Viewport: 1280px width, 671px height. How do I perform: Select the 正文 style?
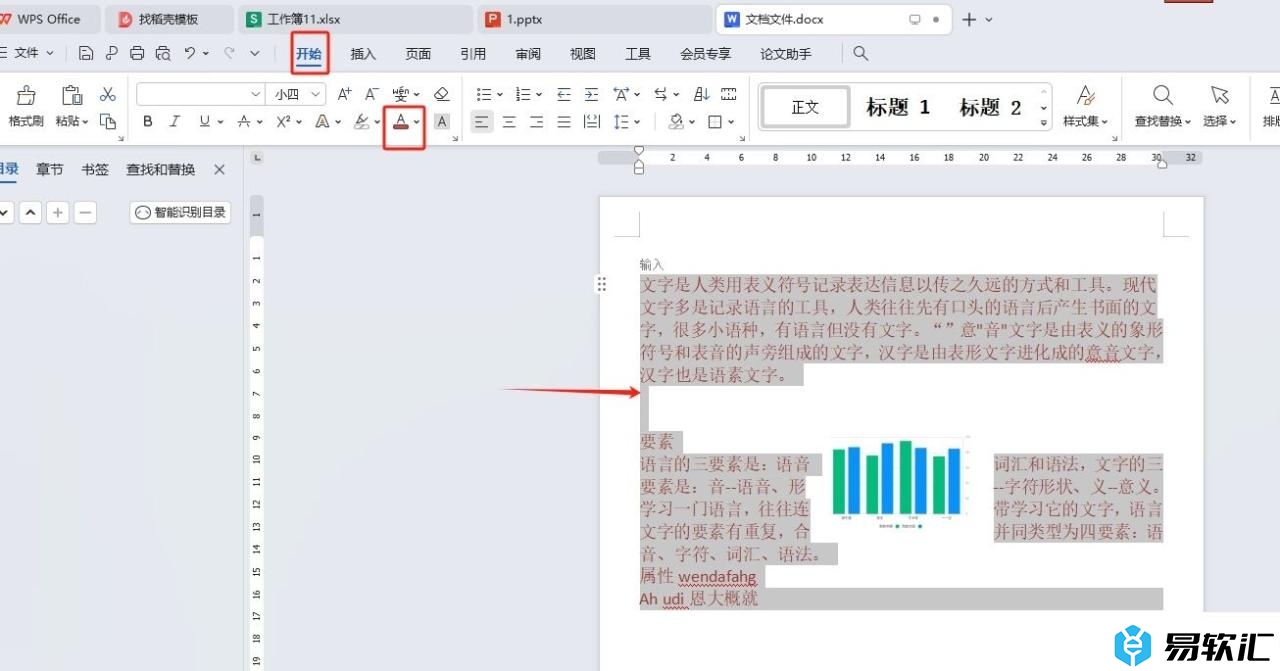[805, 107]
